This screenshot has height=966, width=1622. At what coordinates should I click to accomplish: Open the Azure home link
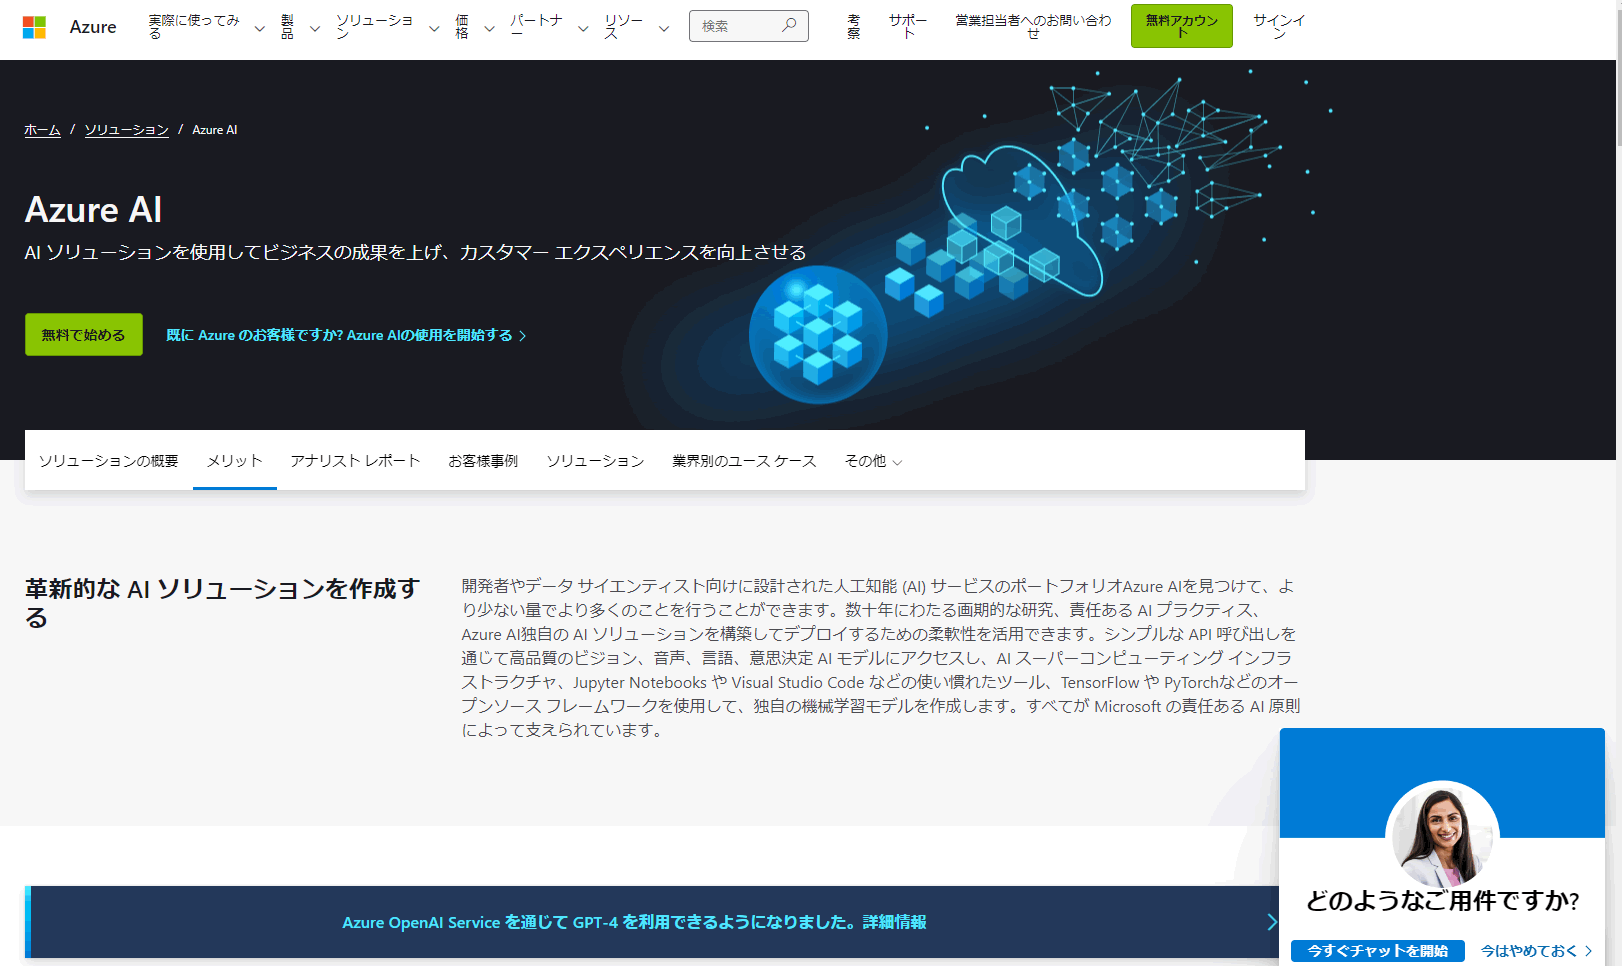point(93,27)
